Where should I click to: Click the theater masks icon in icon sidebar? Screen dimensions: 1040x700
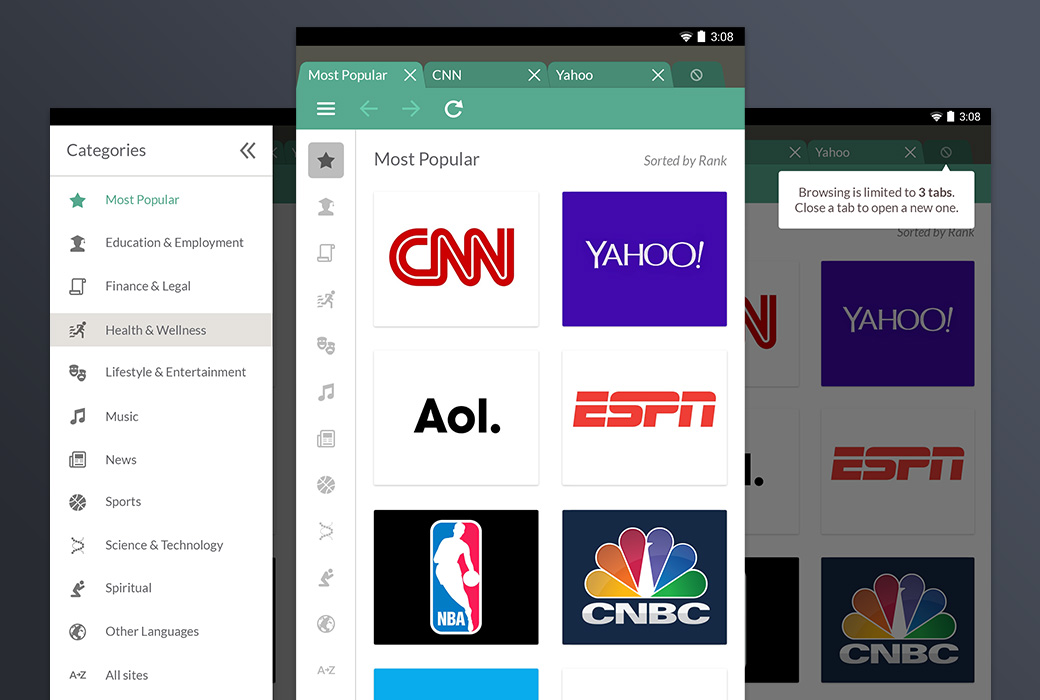[x=326, y=346]
